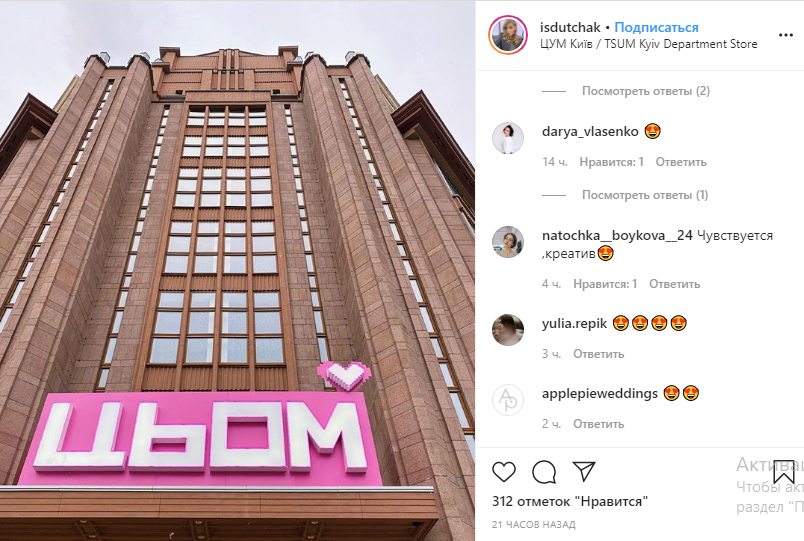Viewport: 804px width, 541px height.
Task: Expand "Посмотреть ответы (2)" replies
Action: point(646,91)
